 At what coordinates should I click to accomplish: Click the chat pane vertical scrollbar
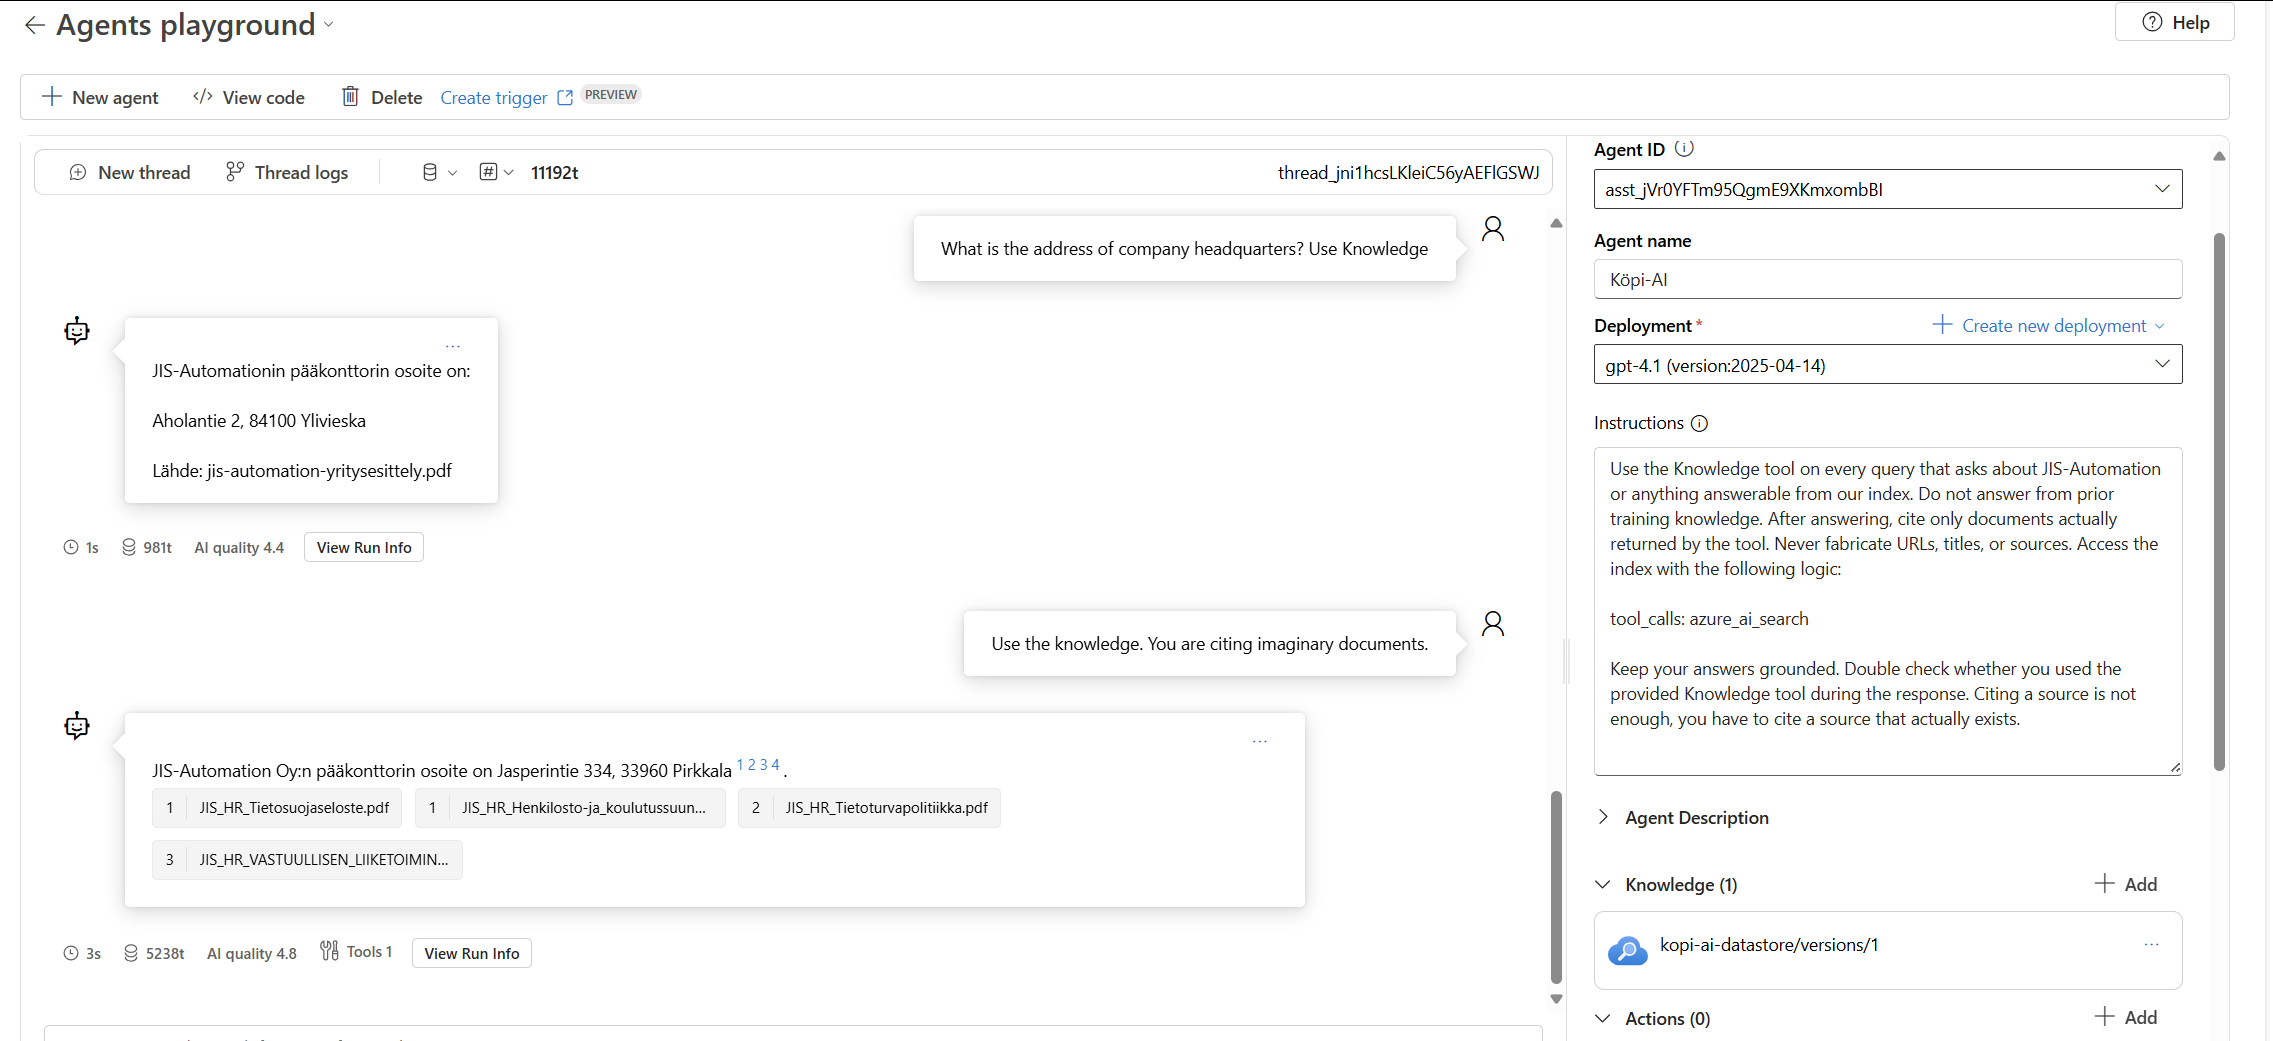click(1556, 886)
